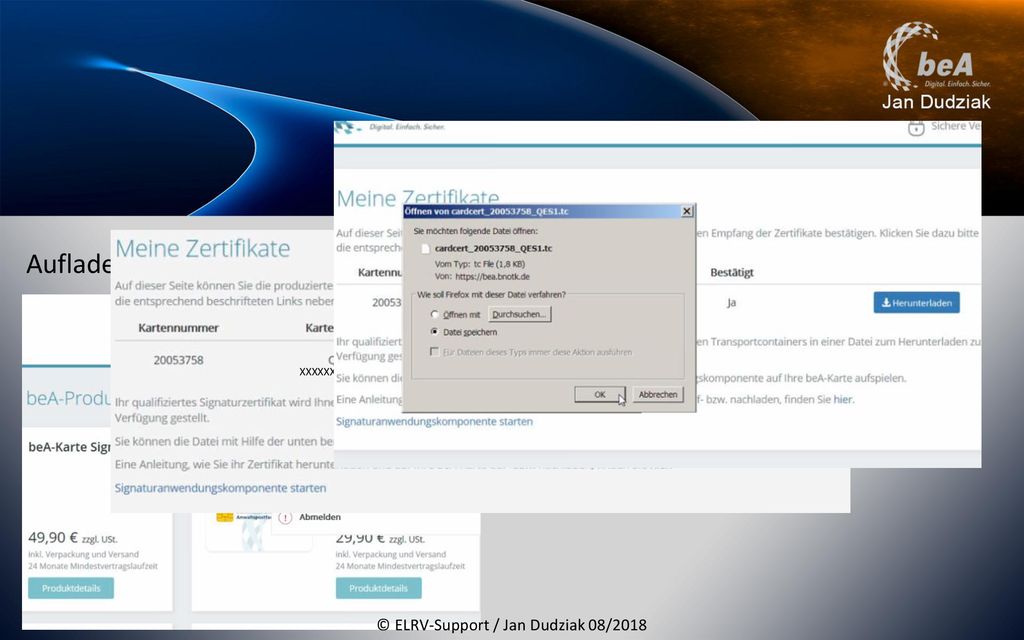
Task: Click the "Bestätigt" column header
Action: pos(732,272)
